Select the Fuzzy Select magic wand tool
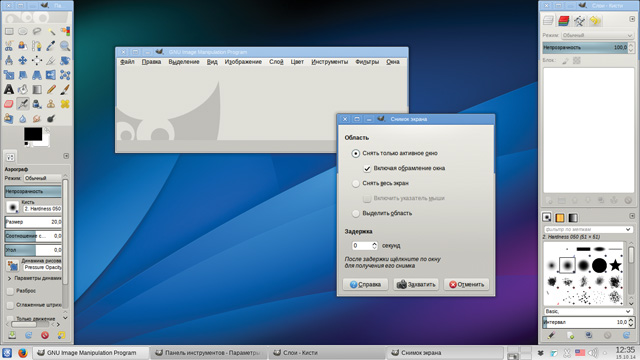The width and height of the screenshot is (640, 360). pyautogui.click(x=51, y=31)
